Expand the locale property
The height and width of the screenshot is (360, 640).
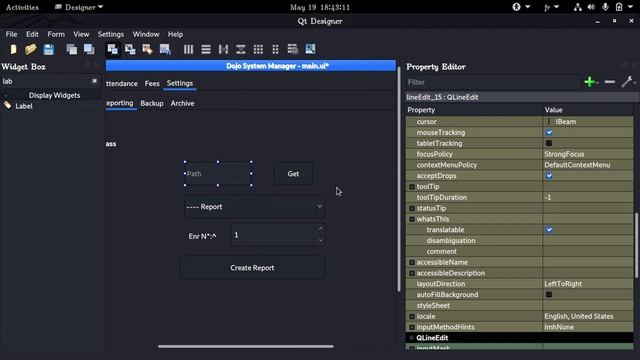(412, 316)
